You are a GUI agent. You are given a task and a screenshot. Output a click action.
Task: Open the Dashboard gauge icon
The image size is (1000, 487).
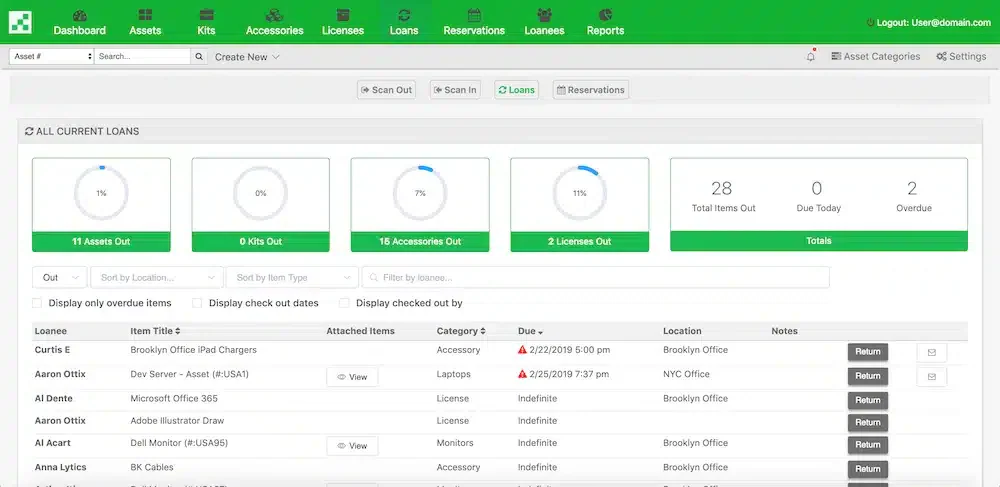80,15
